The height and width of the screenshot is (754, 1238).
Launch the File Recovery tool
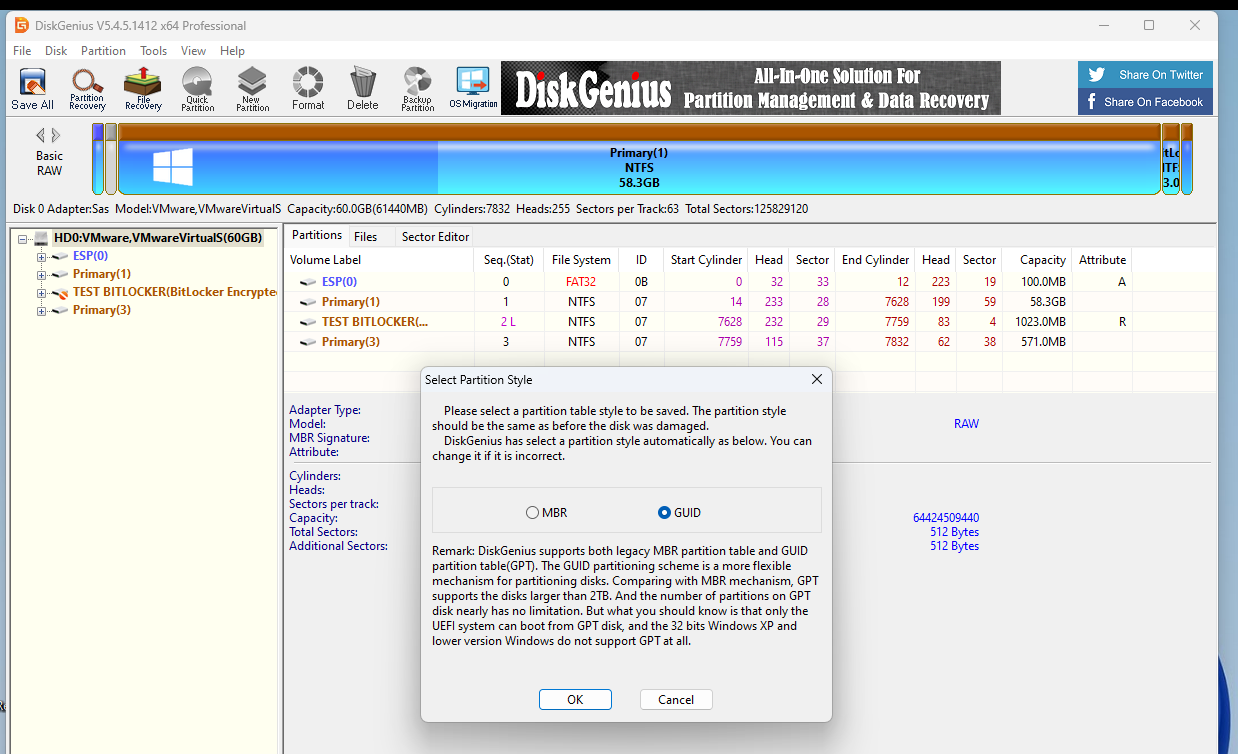(x=143, y=89)
